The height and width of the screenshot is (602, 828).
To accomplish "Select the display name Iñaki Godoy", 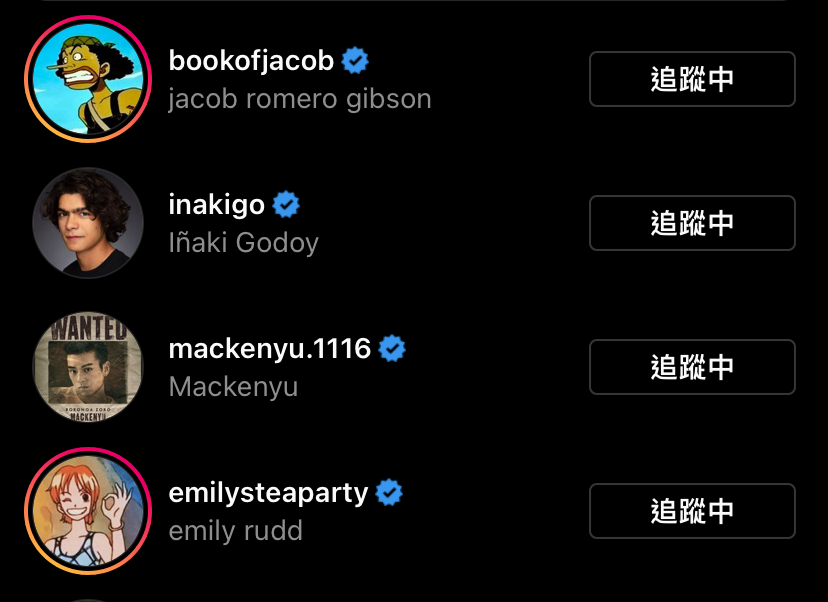I will coord(243,243).
